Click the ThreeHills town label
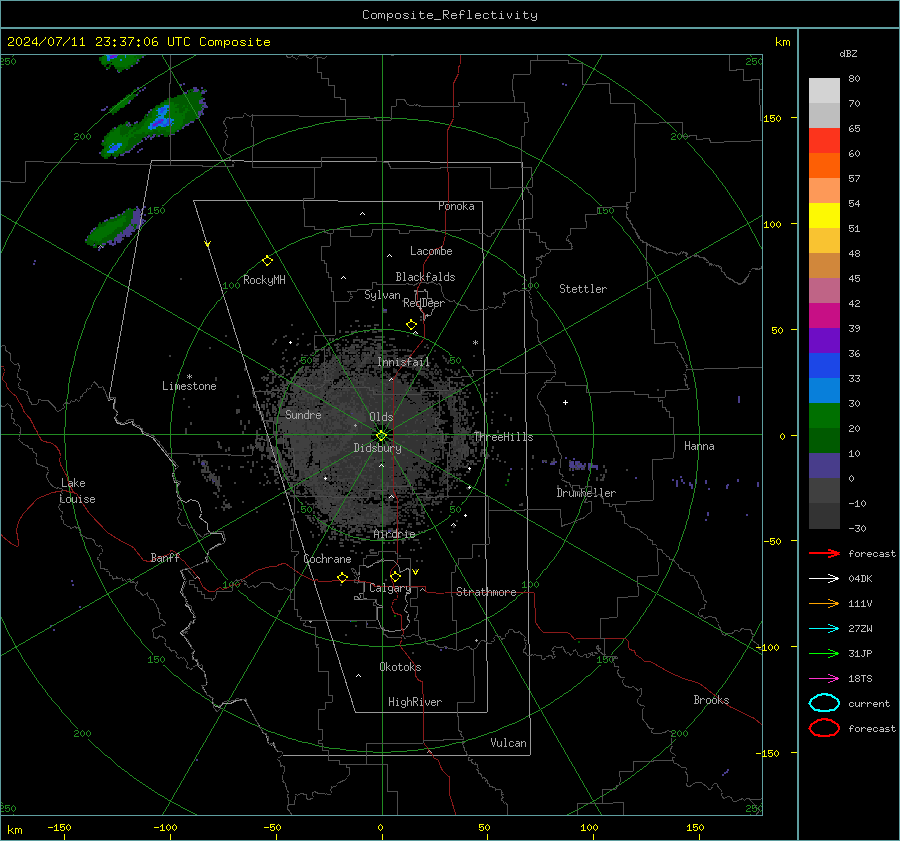This screenshot has height=841, width=900. point(503,437)
